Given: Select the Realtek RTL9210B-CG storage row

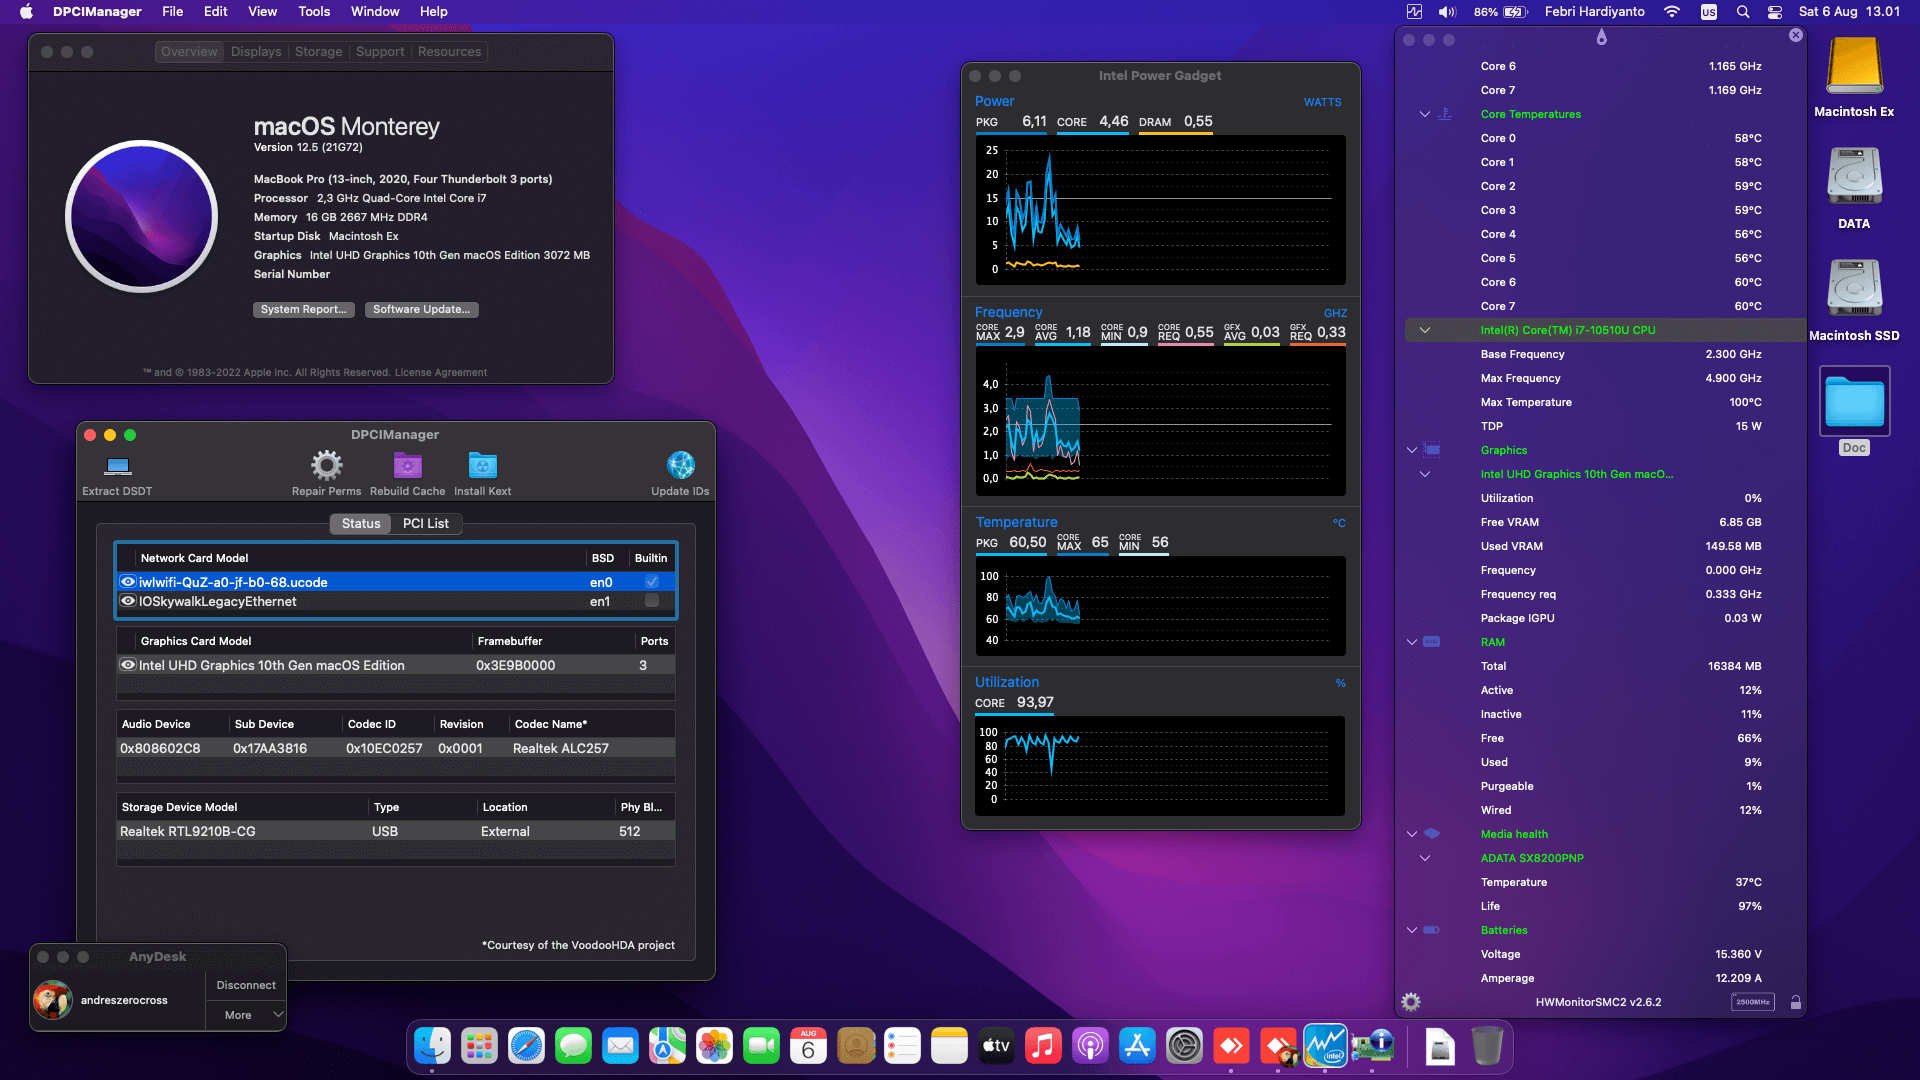Looking at the screenshot, I should click(396, 831).
